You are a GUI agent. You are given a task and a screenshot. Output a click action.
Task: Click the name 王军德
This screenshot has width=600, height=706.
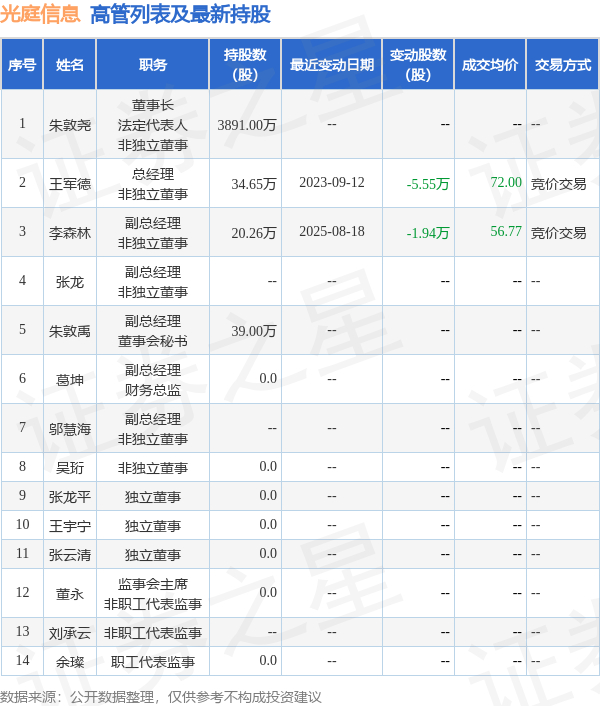70,184
